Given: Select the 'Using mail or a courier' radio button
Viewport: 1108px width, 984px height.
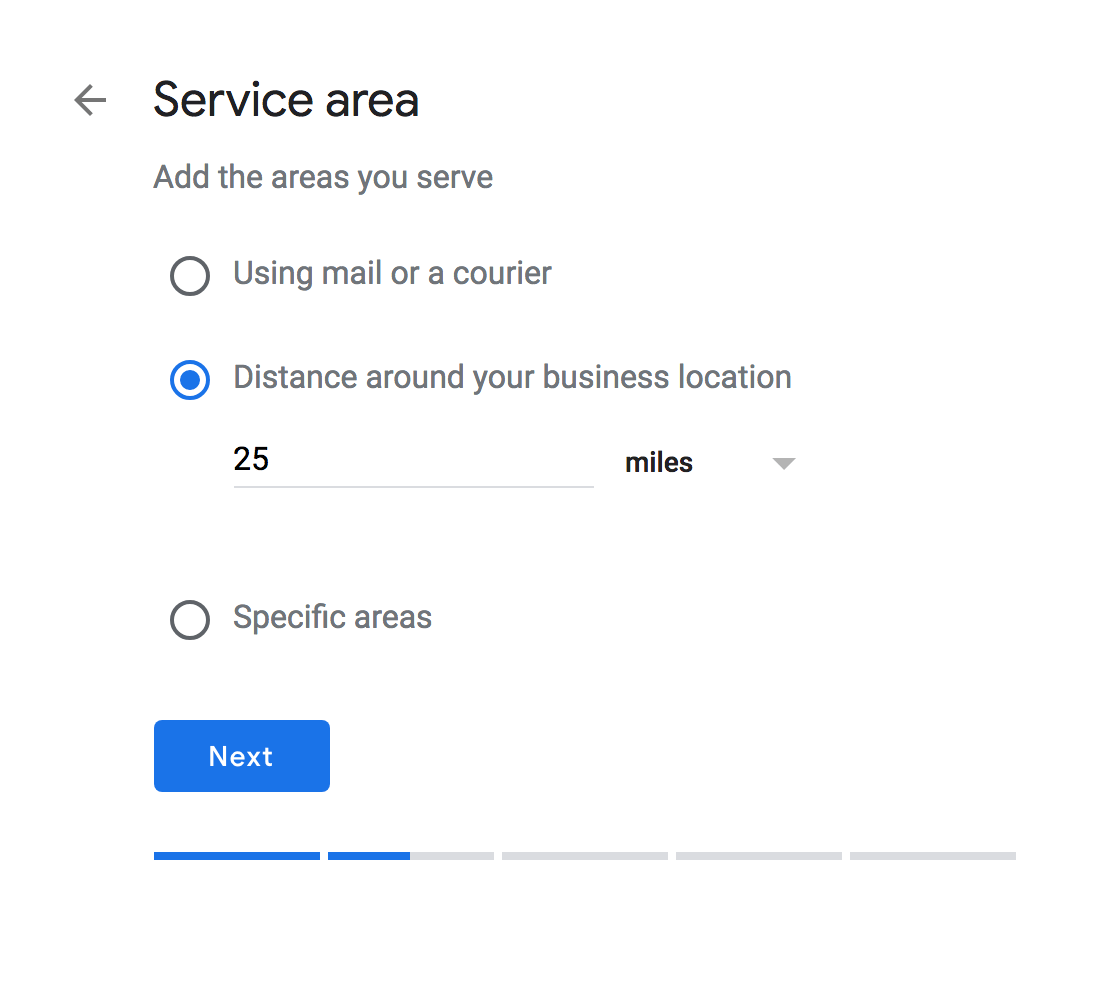Looking at the screenshot, I should coord(189,275).
